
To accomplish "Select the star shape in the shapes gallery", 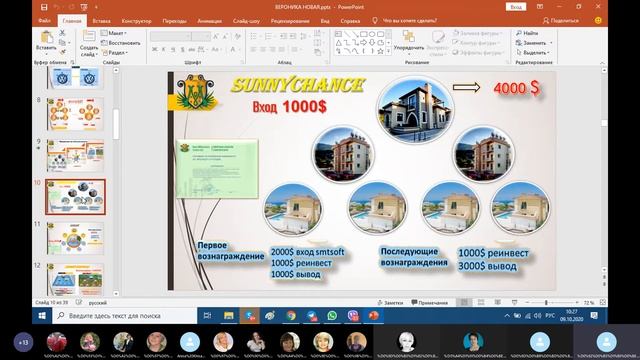I will click(x=380, y=51).
